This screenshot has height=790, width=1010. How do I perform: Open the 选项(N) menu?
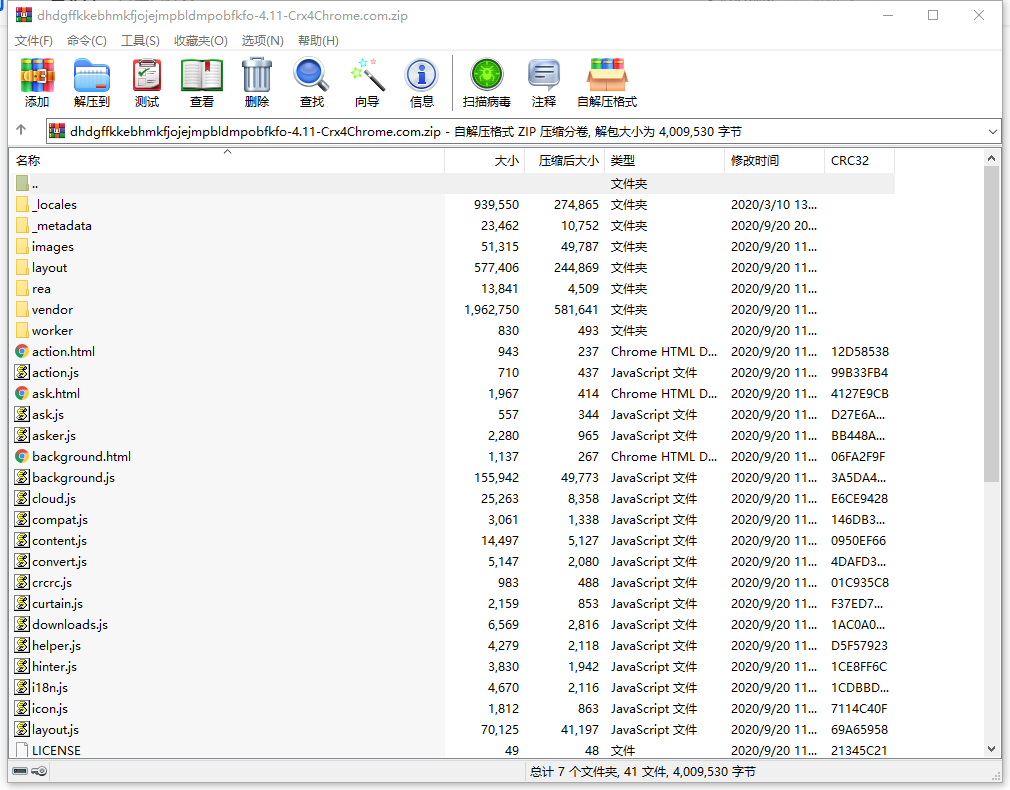pyautogui.click(x=262, y=41)
